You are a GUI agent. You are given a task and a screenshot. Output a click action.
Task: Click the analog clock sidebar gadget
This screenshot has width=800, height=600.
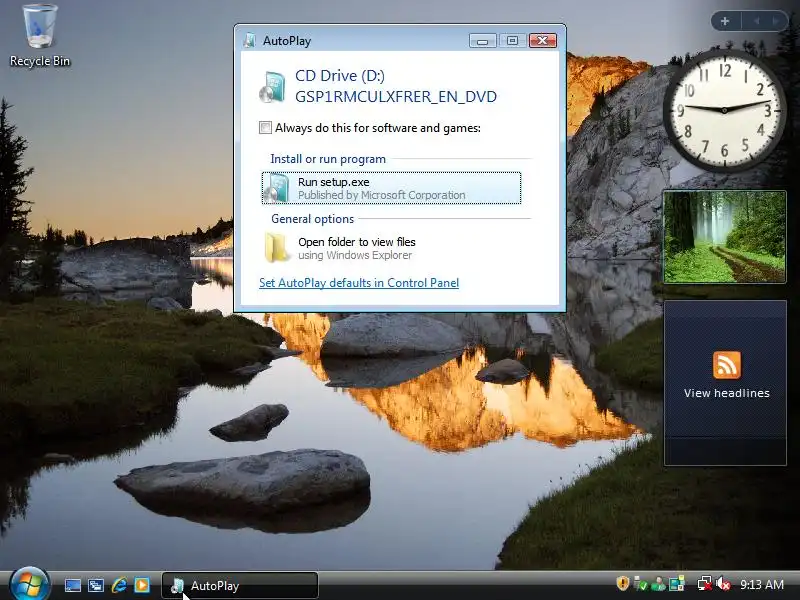724,110
